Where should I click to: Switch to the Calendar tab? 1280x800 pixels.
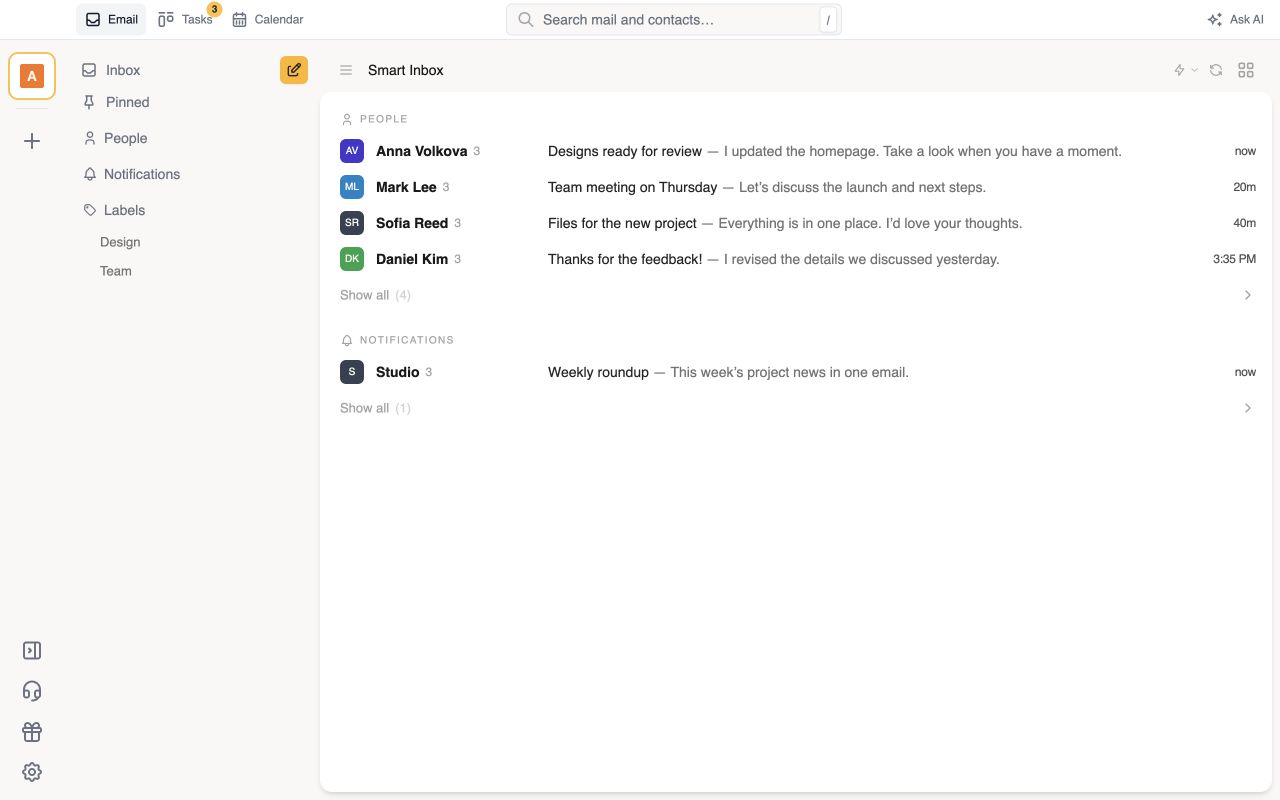[268, 19]
